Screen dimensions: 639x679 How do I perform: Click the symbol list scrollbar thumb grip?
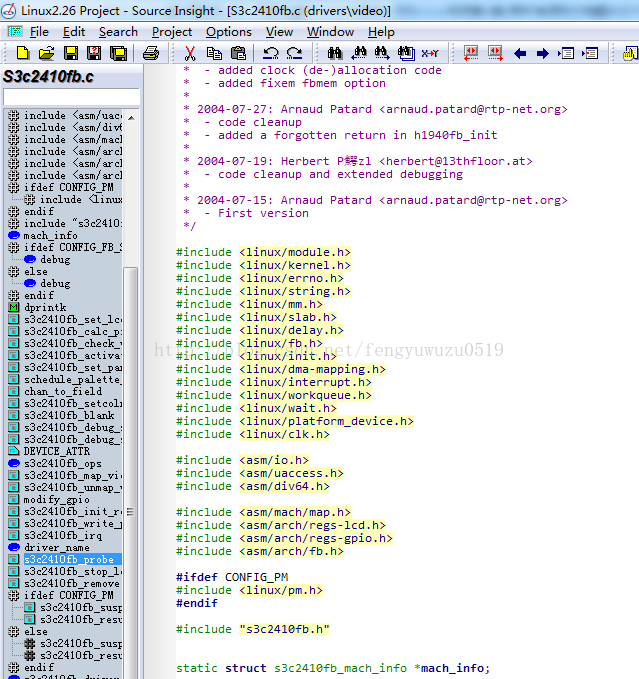point(130,512)
